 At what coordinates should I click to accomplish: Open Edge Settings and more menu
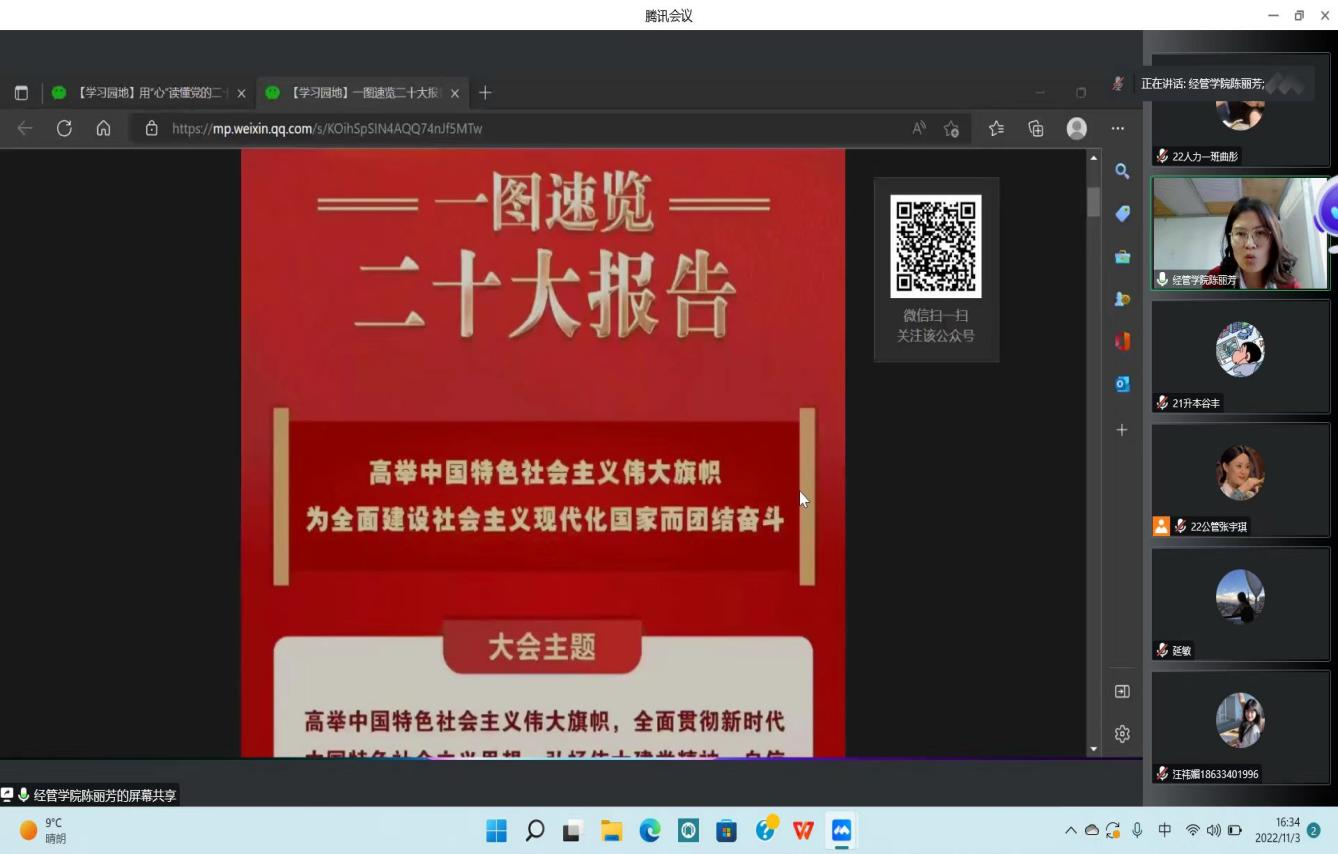(1117, 128)
